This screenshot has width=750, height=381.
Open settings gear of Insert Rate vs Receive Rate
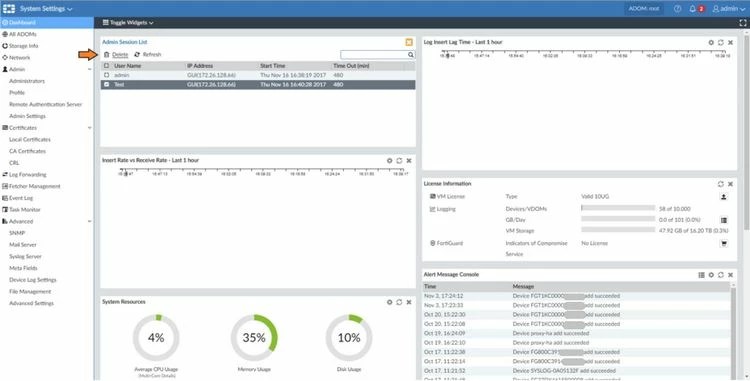pos(390,161)
